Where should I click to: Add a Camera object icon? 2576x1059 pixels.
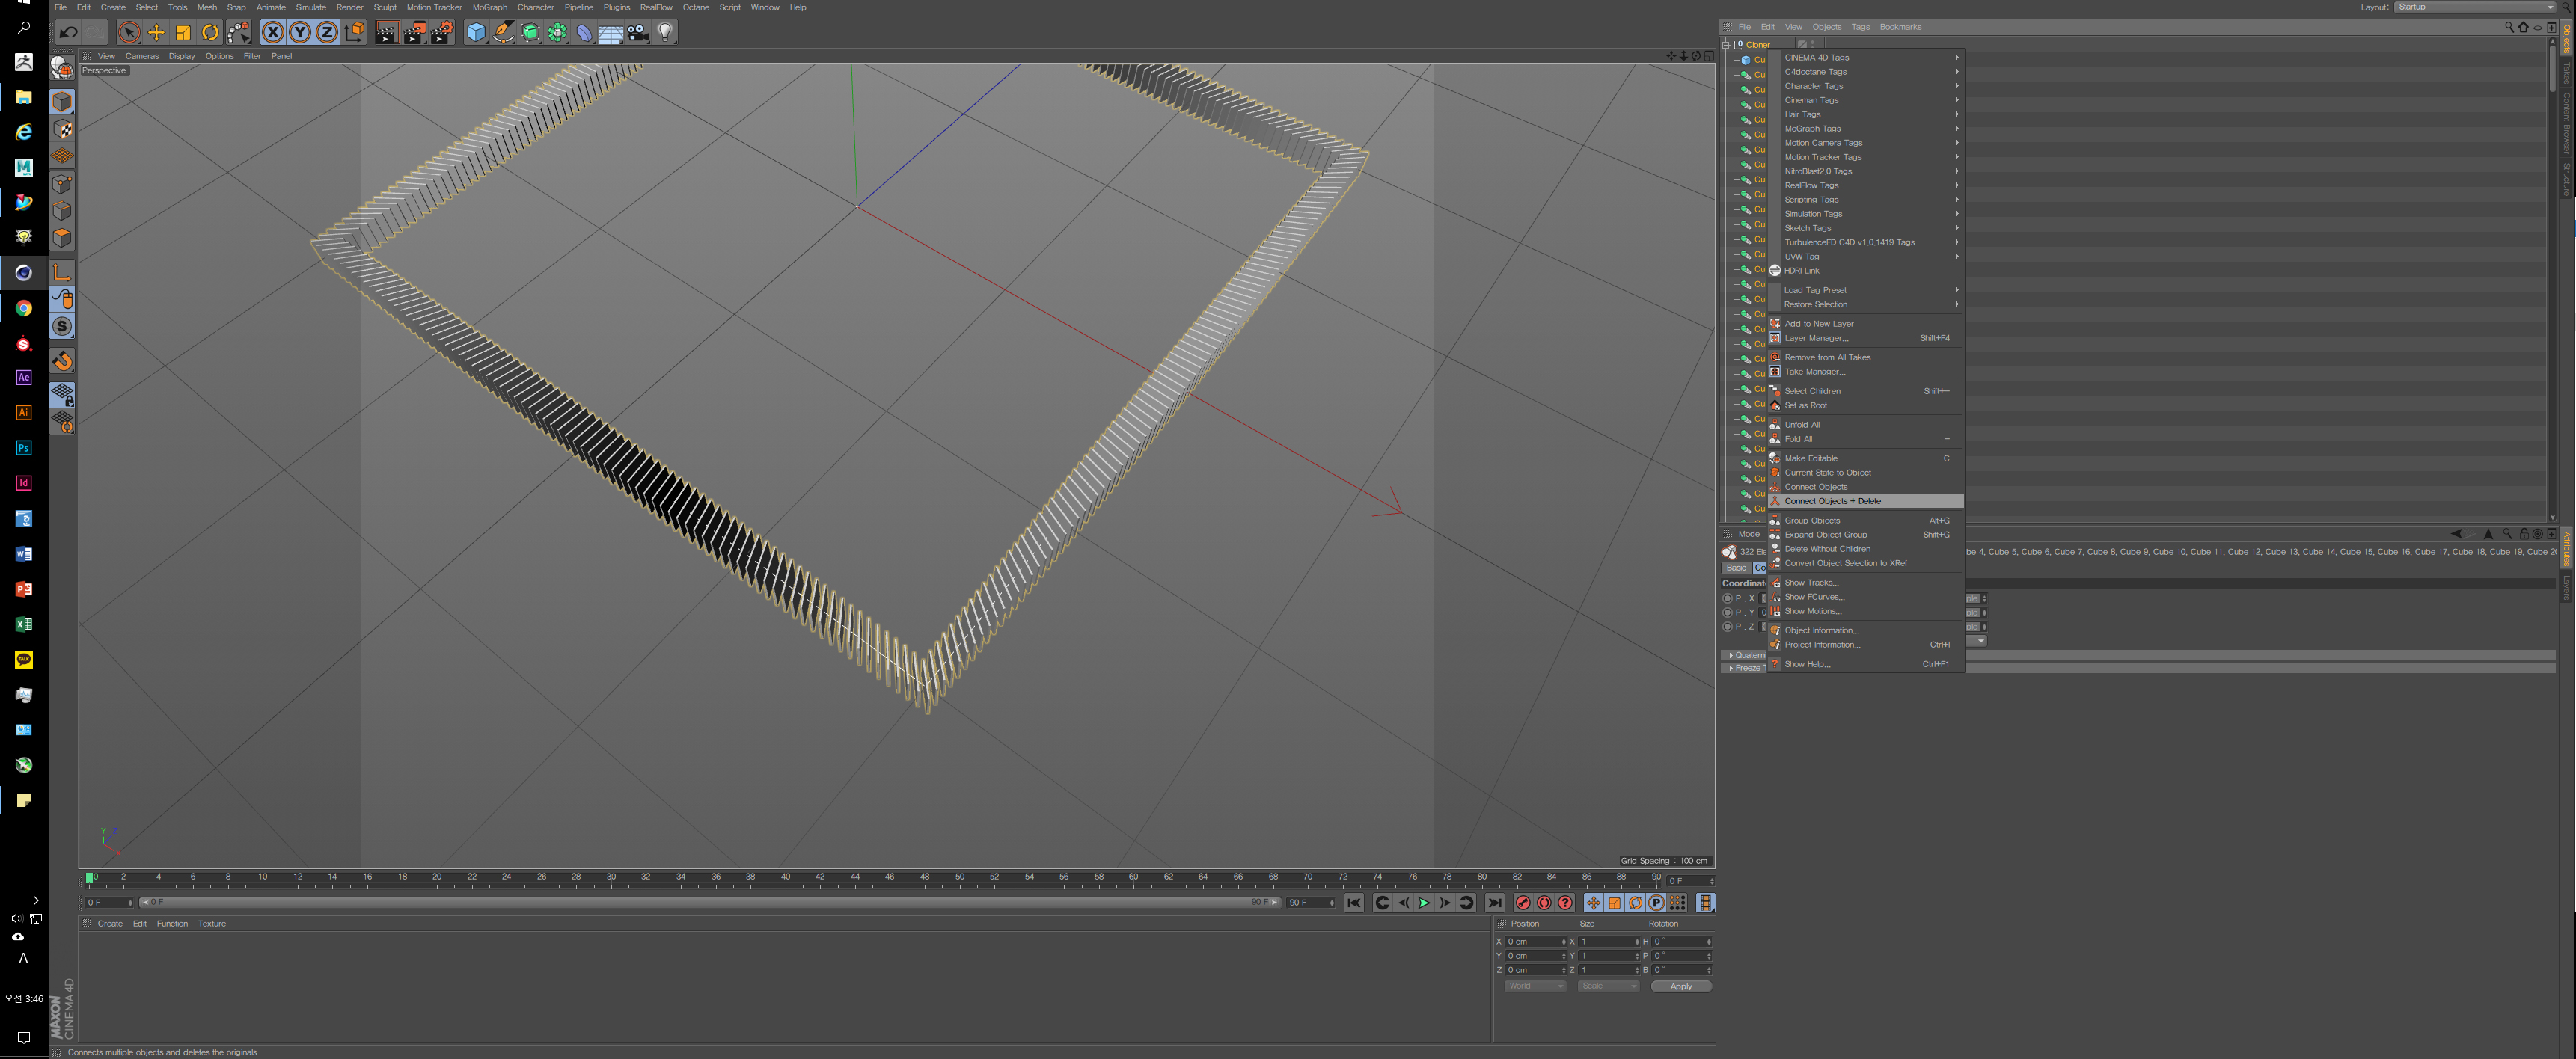click(x=638, y=33)
